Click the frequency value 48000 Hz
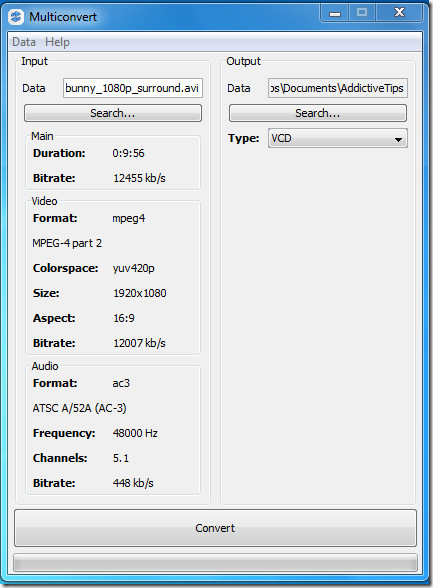Viewport: 433px width, 588px height. point(135,433)
